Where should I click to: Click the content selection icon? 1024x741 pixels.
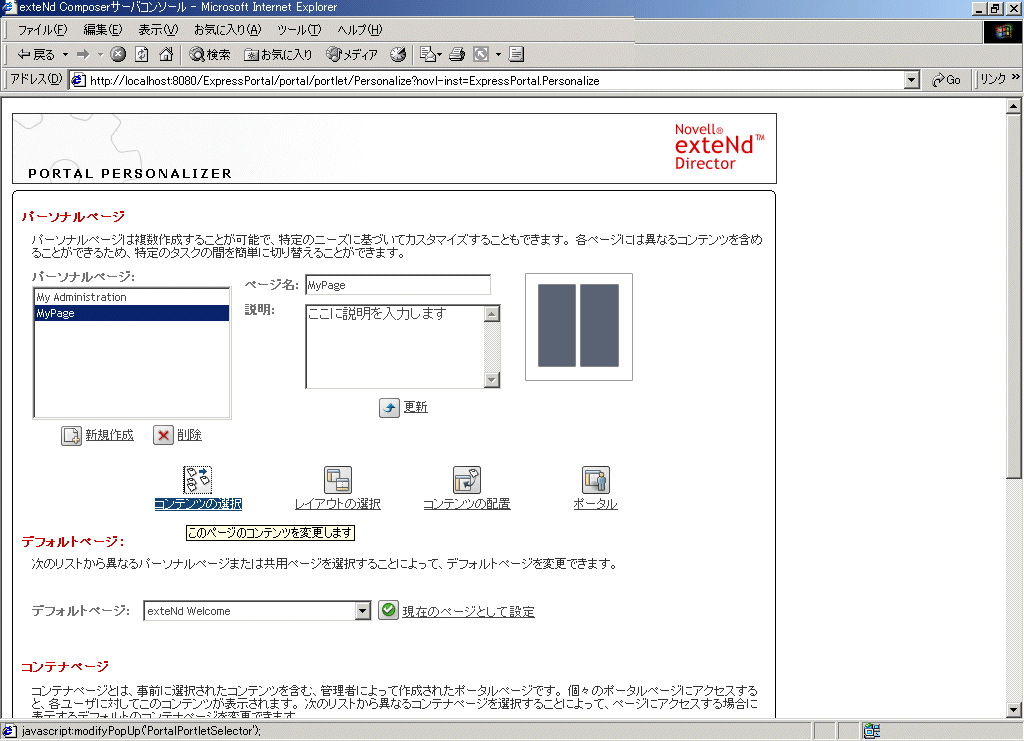197,480
